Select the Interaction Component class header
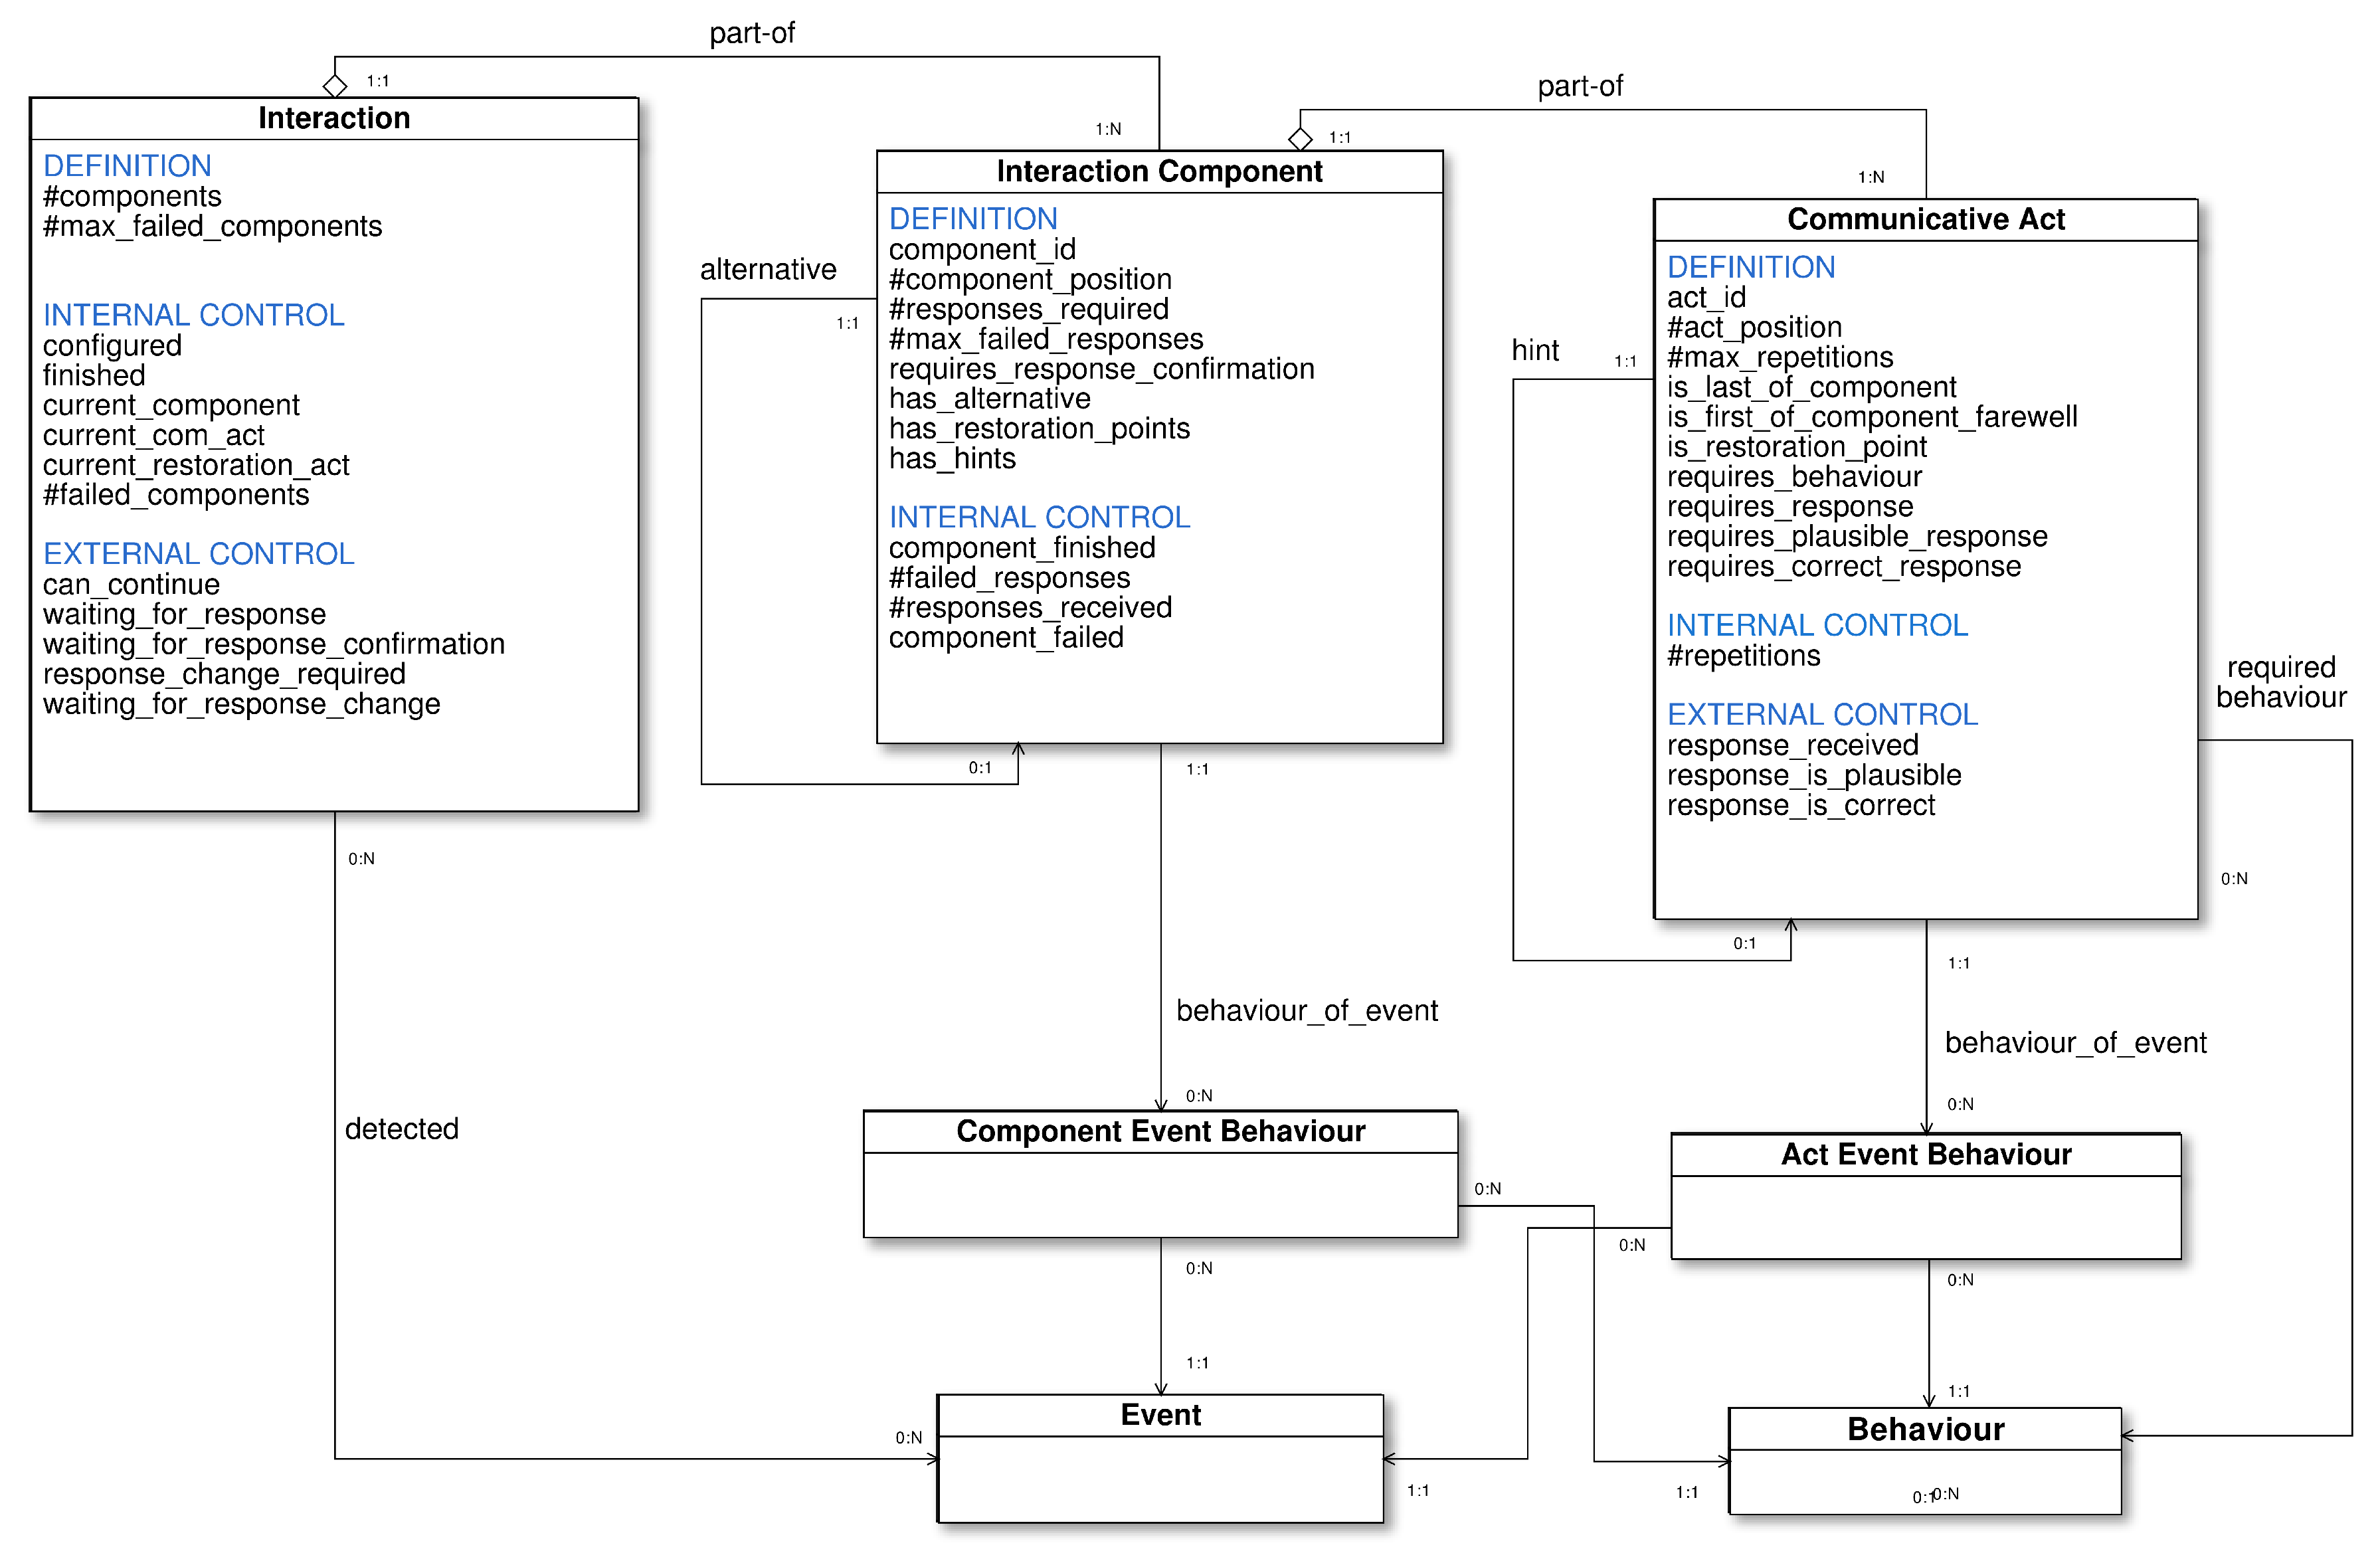This screenshot has height=1567, width=2380. [x=1159, y=171]
